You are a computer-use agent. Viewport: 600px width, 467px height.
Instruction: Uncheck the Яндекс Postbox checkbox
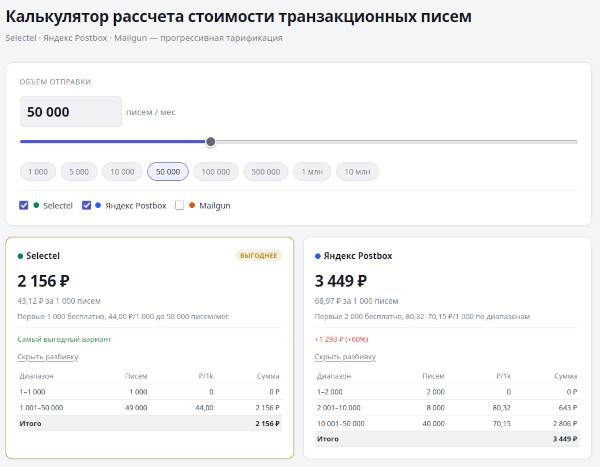click(x=86, y=206)
